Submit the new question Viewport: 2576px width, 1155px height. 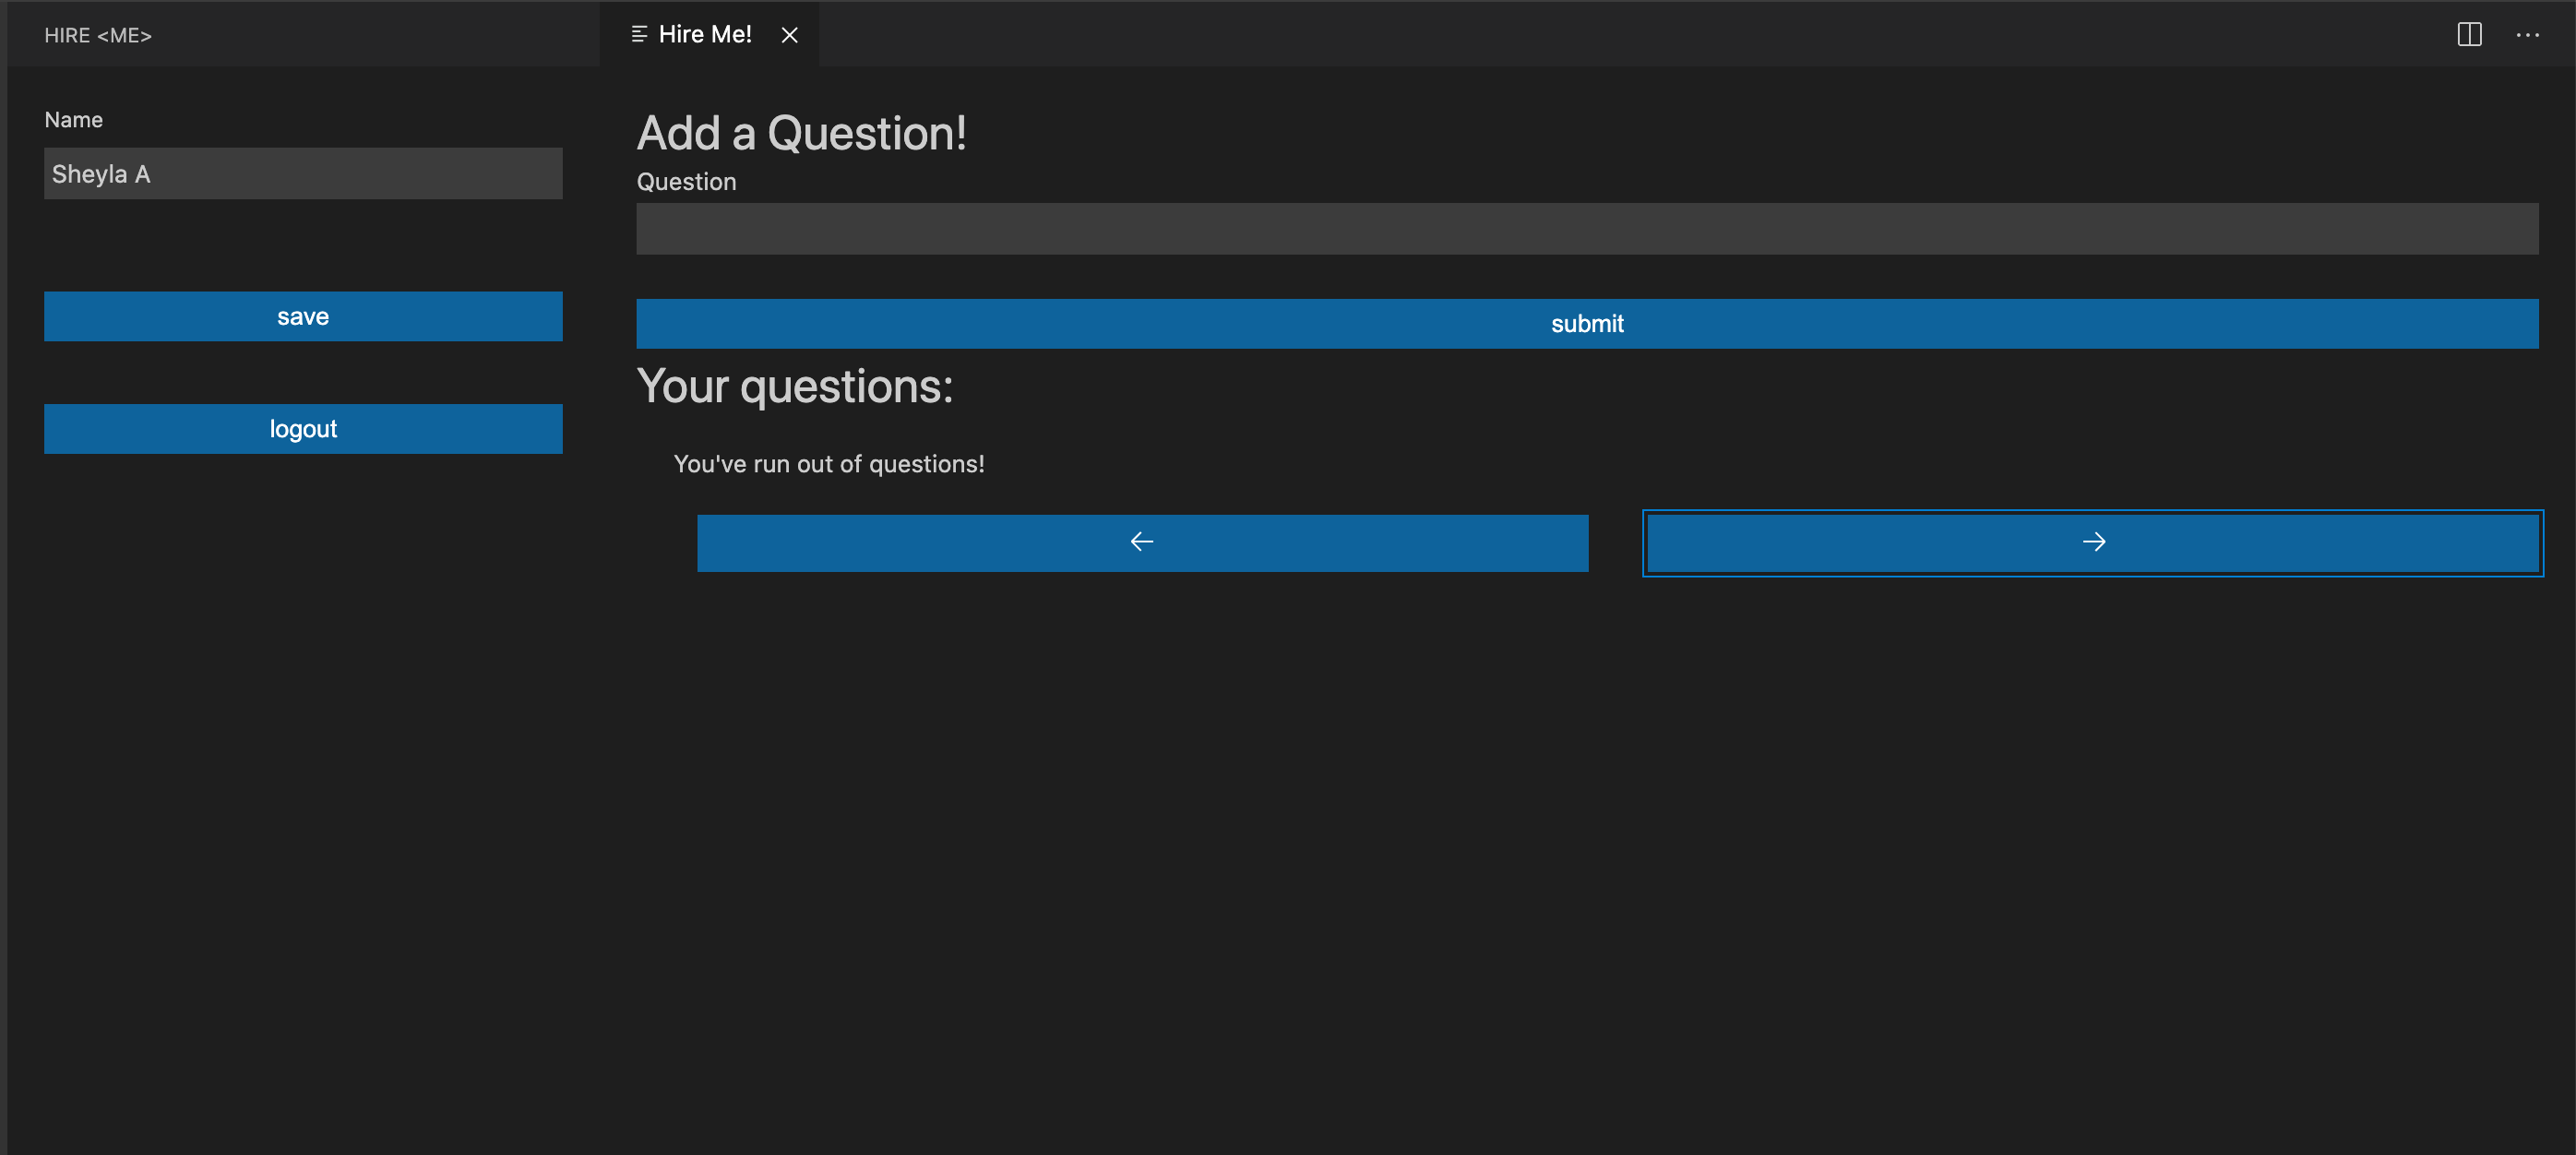pos(1587,324)
